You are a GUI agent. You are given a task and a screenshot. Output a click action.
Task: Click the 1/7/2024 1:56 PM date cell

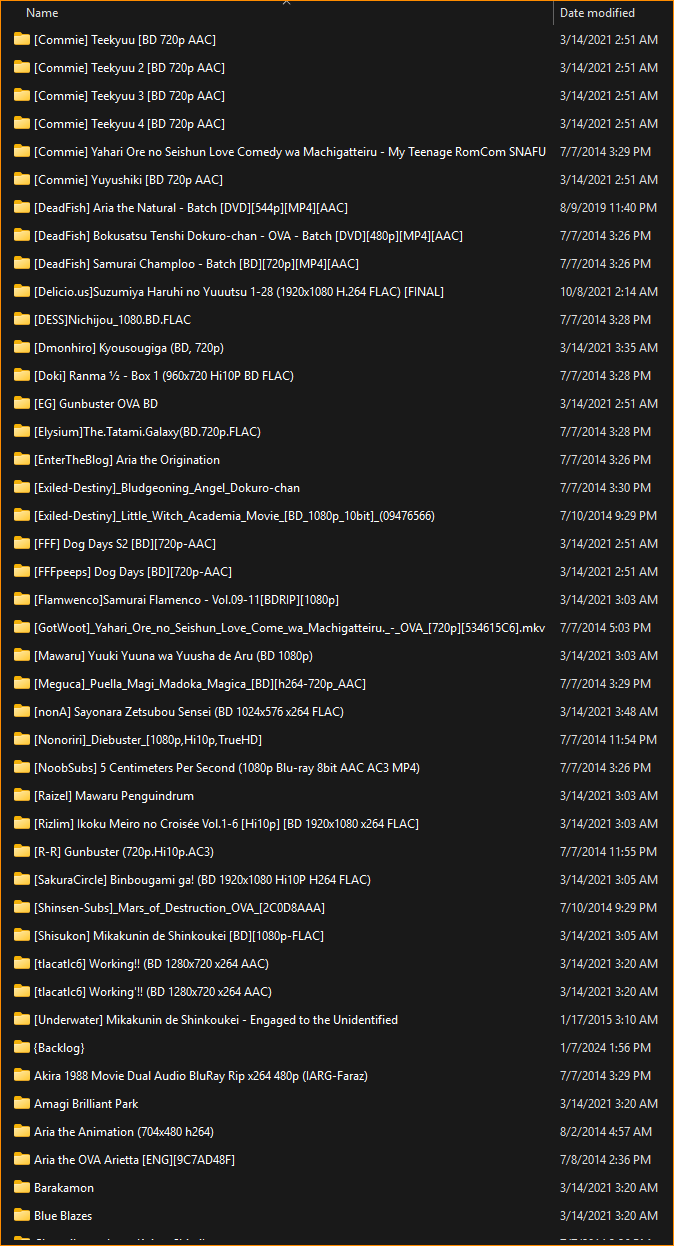coord(605,1048)
